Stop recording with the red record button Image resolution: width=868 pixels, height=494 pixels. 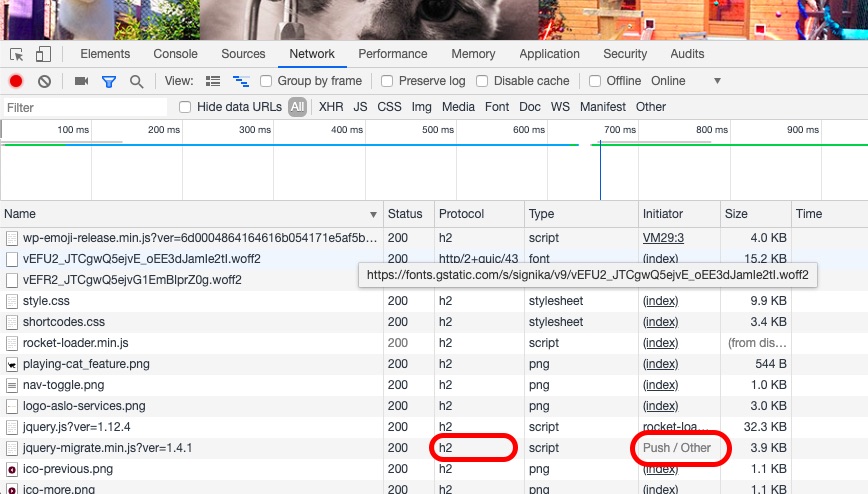point(16,81)
